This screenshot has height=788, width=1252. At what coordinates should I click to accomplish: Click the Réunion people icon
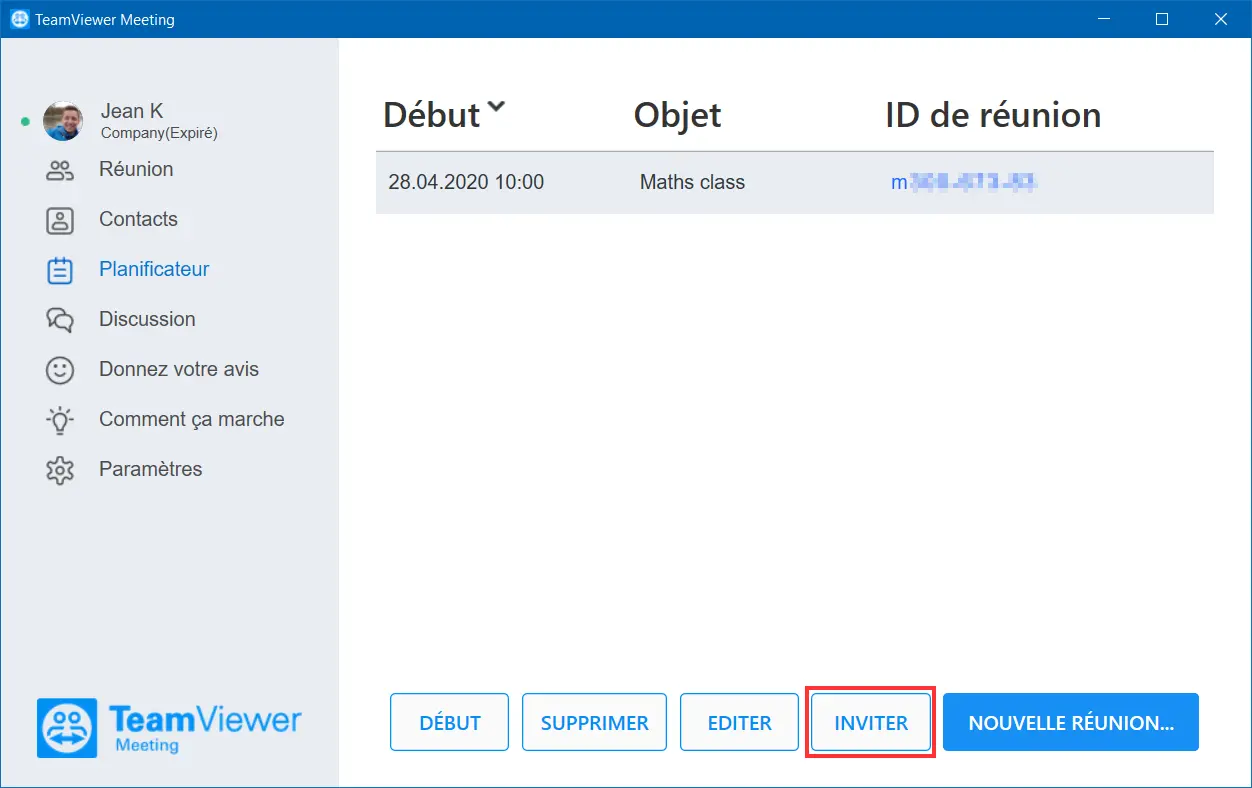60,170
